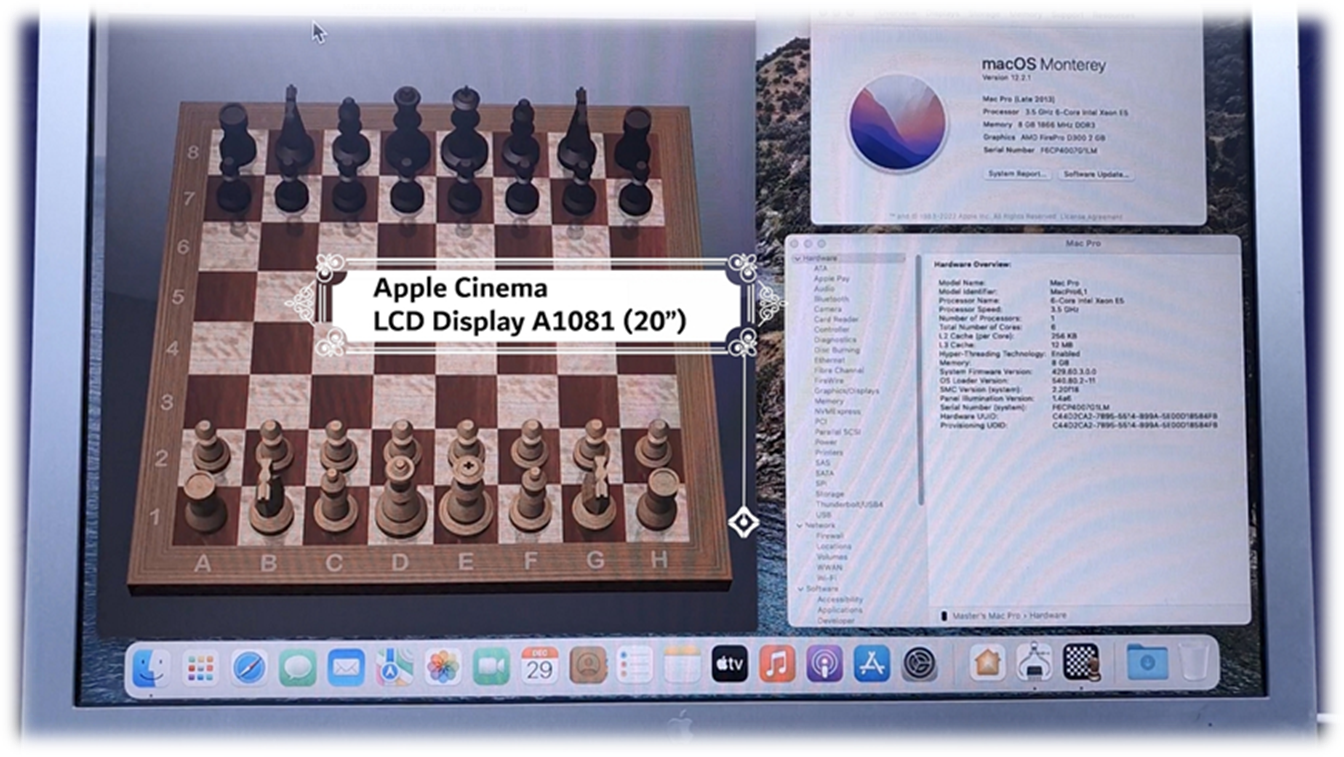Open the Storage tab
This screenshot has height=757, width=1344.
[x=984, y=14]
